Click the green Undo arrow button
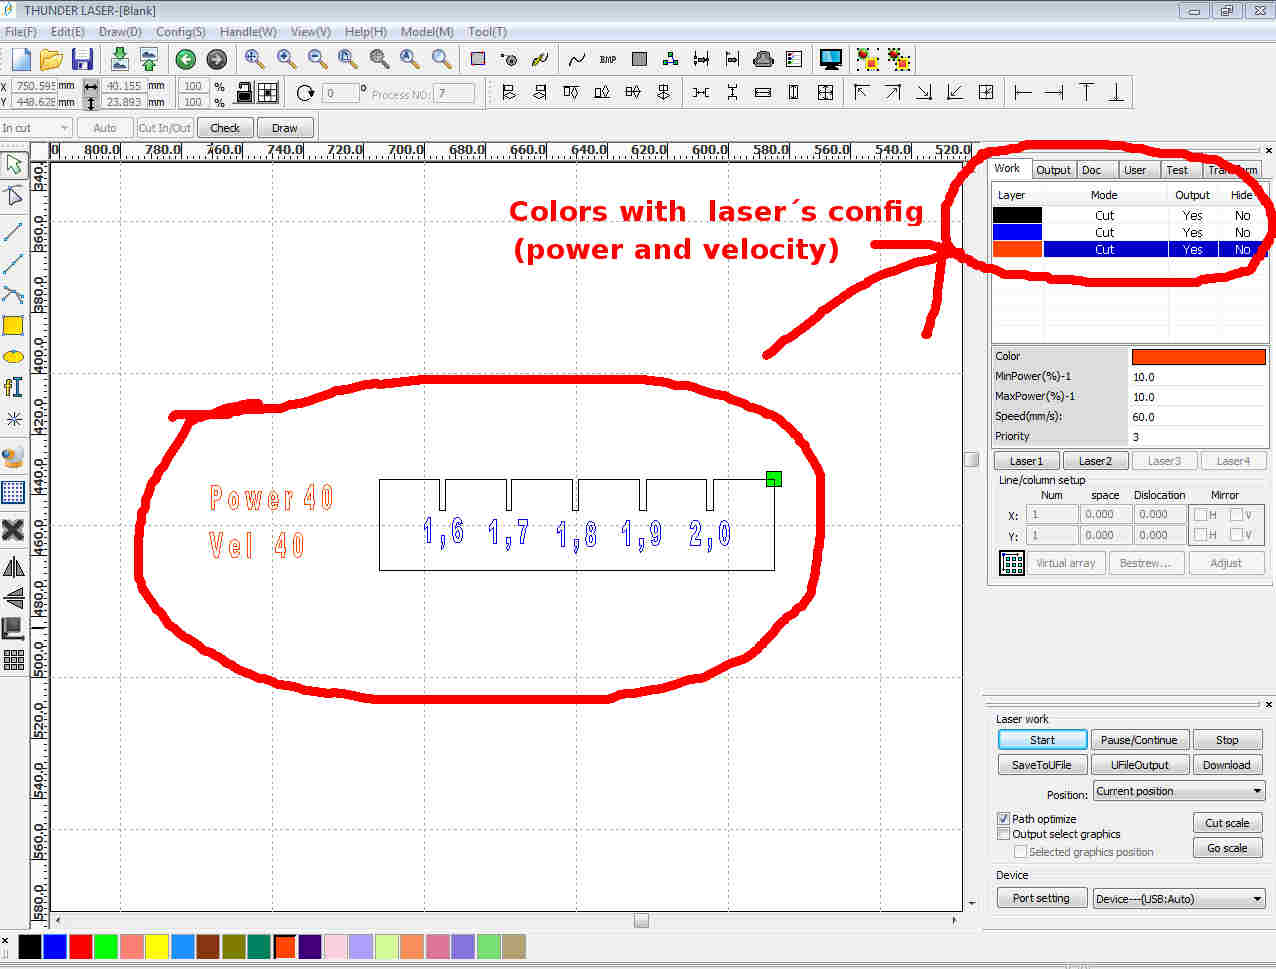Screen dimensions: 1276x969 tap(185, 59)
